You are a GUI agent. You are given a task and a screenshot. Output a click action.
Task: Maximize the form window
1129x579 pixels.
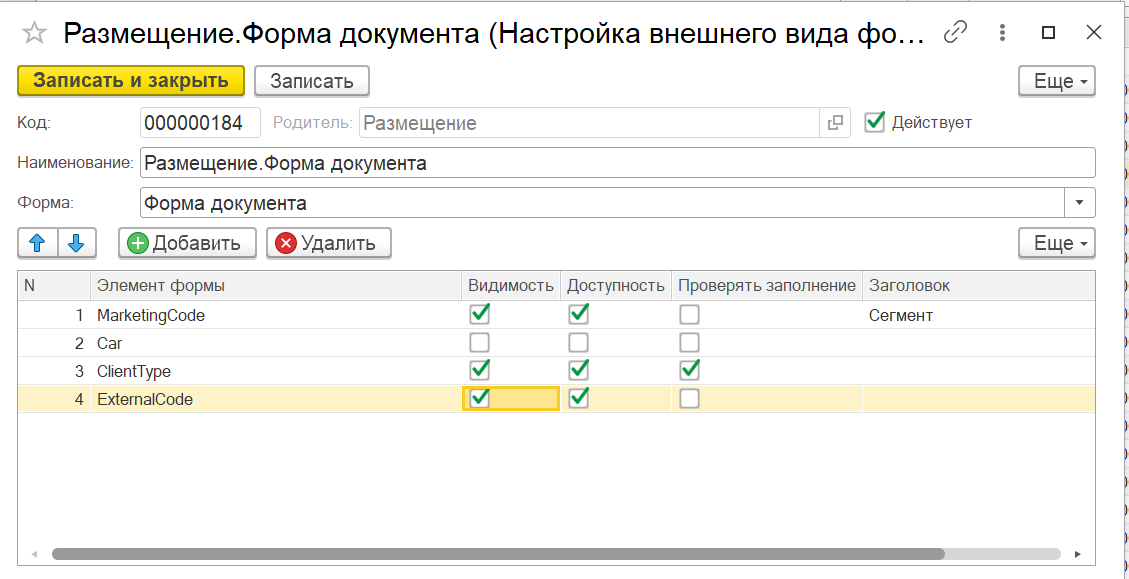tap(1048, 32)
